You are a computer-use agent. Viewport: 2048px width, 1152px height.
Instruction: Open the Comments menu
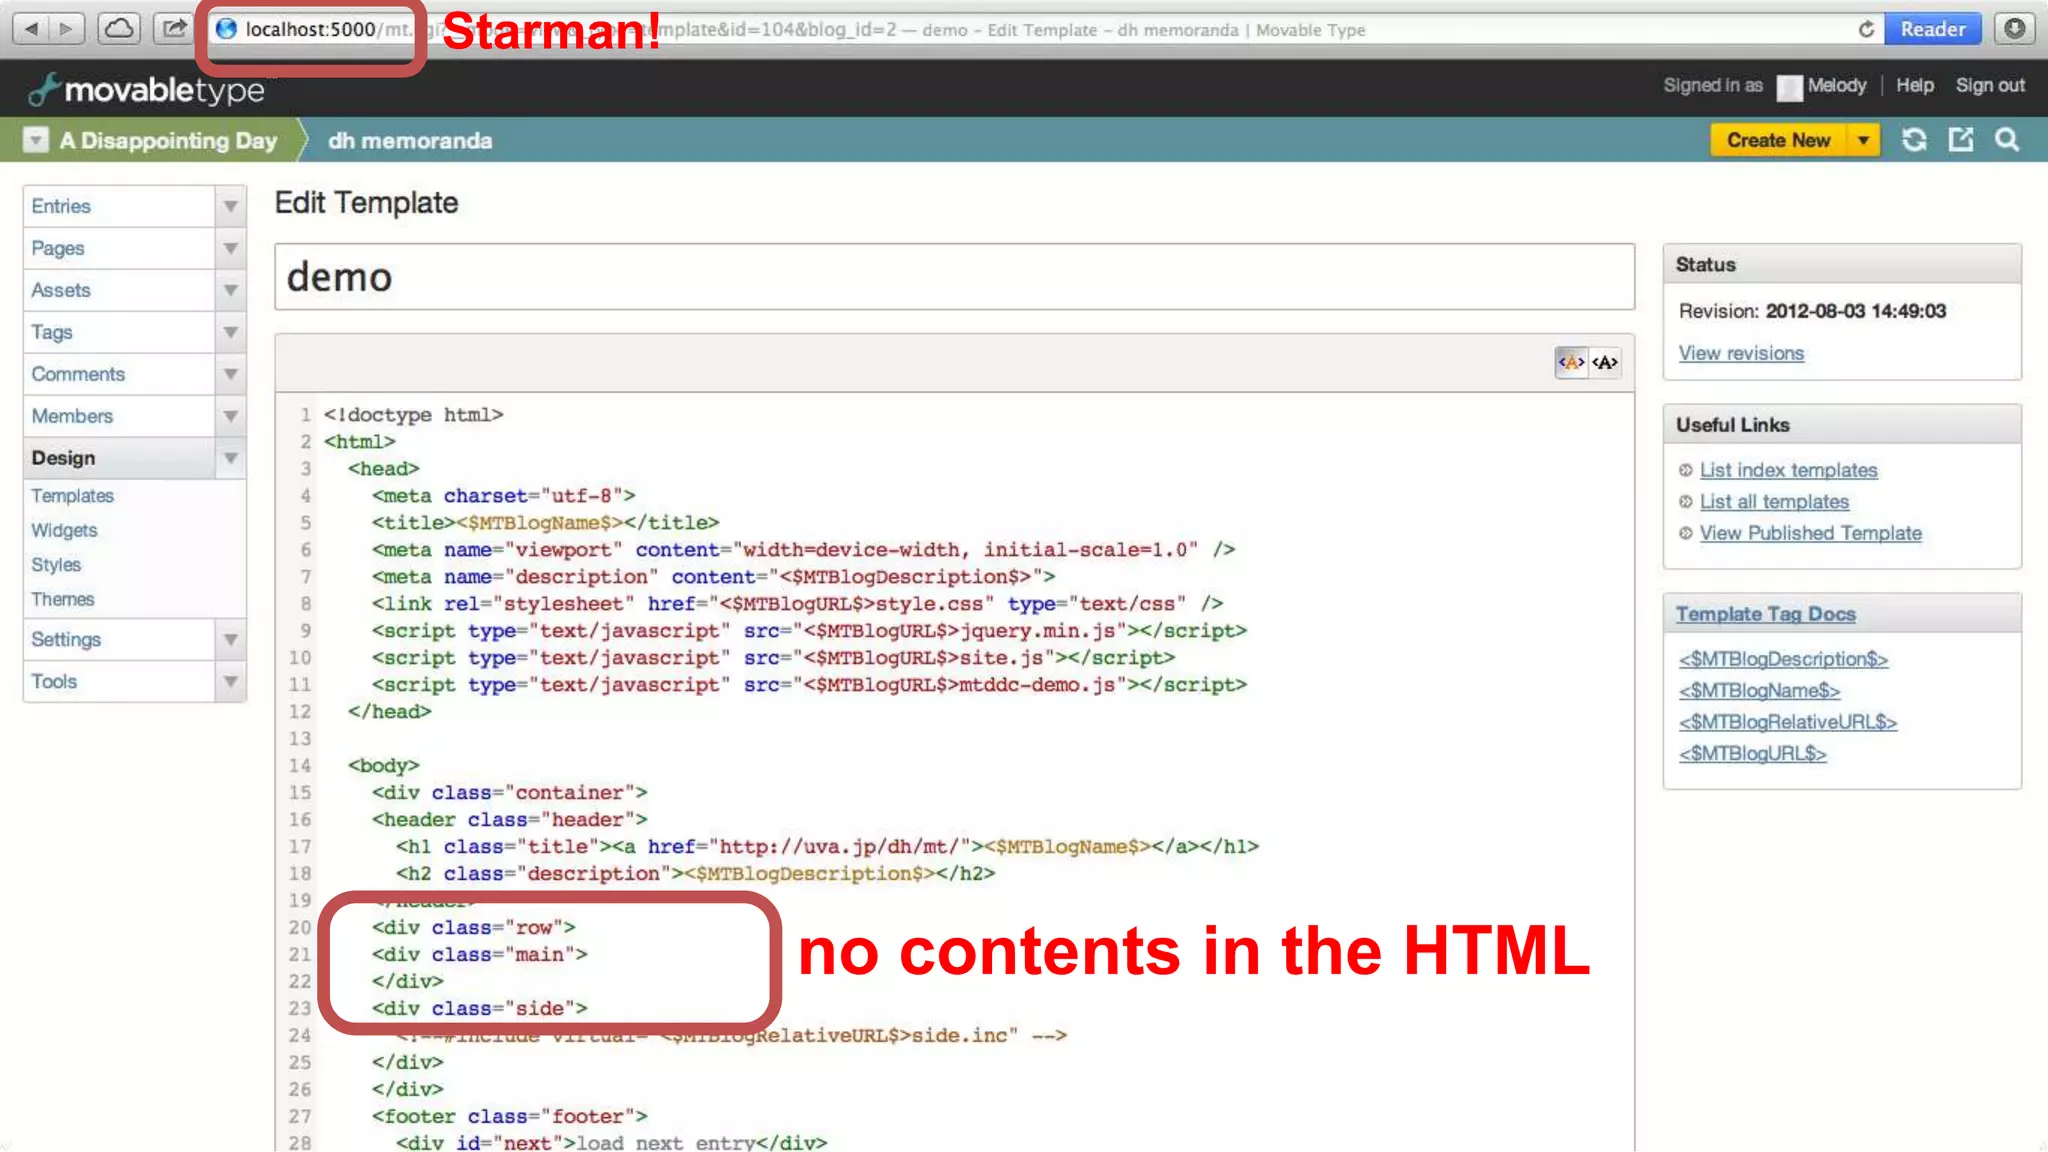point(119,374)
